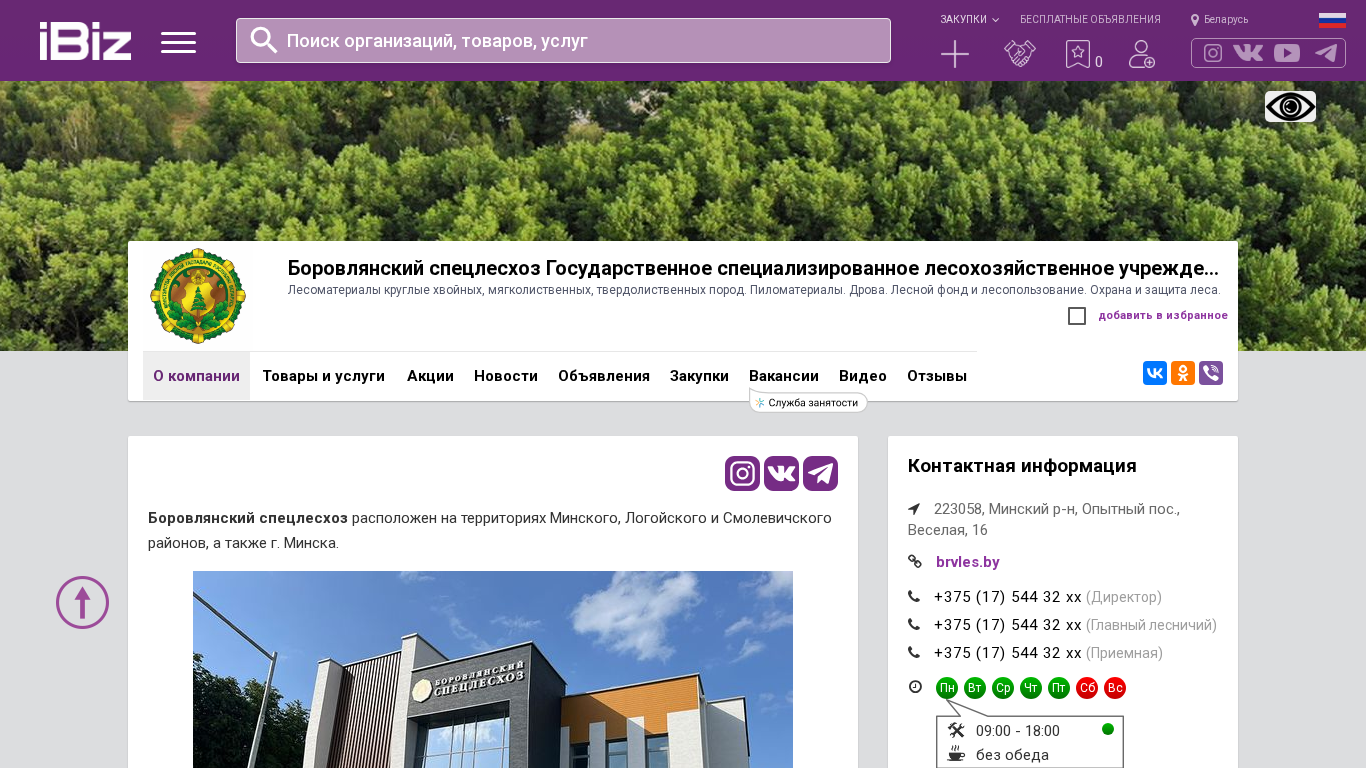The width and height of the screenshot is (1366, 768).
Task: Open the handshake partners icon
Action: pos(1020,54)
